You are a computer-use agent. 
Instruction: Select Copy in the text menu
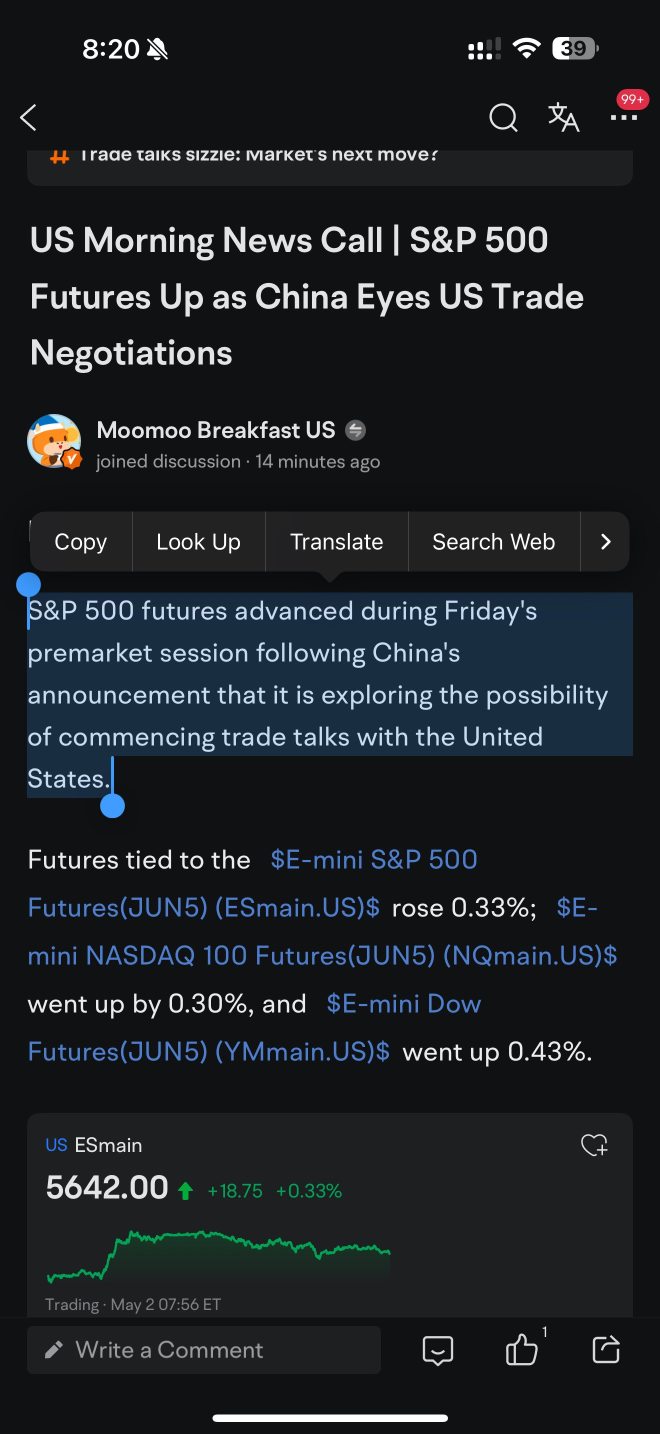(80, 542)
